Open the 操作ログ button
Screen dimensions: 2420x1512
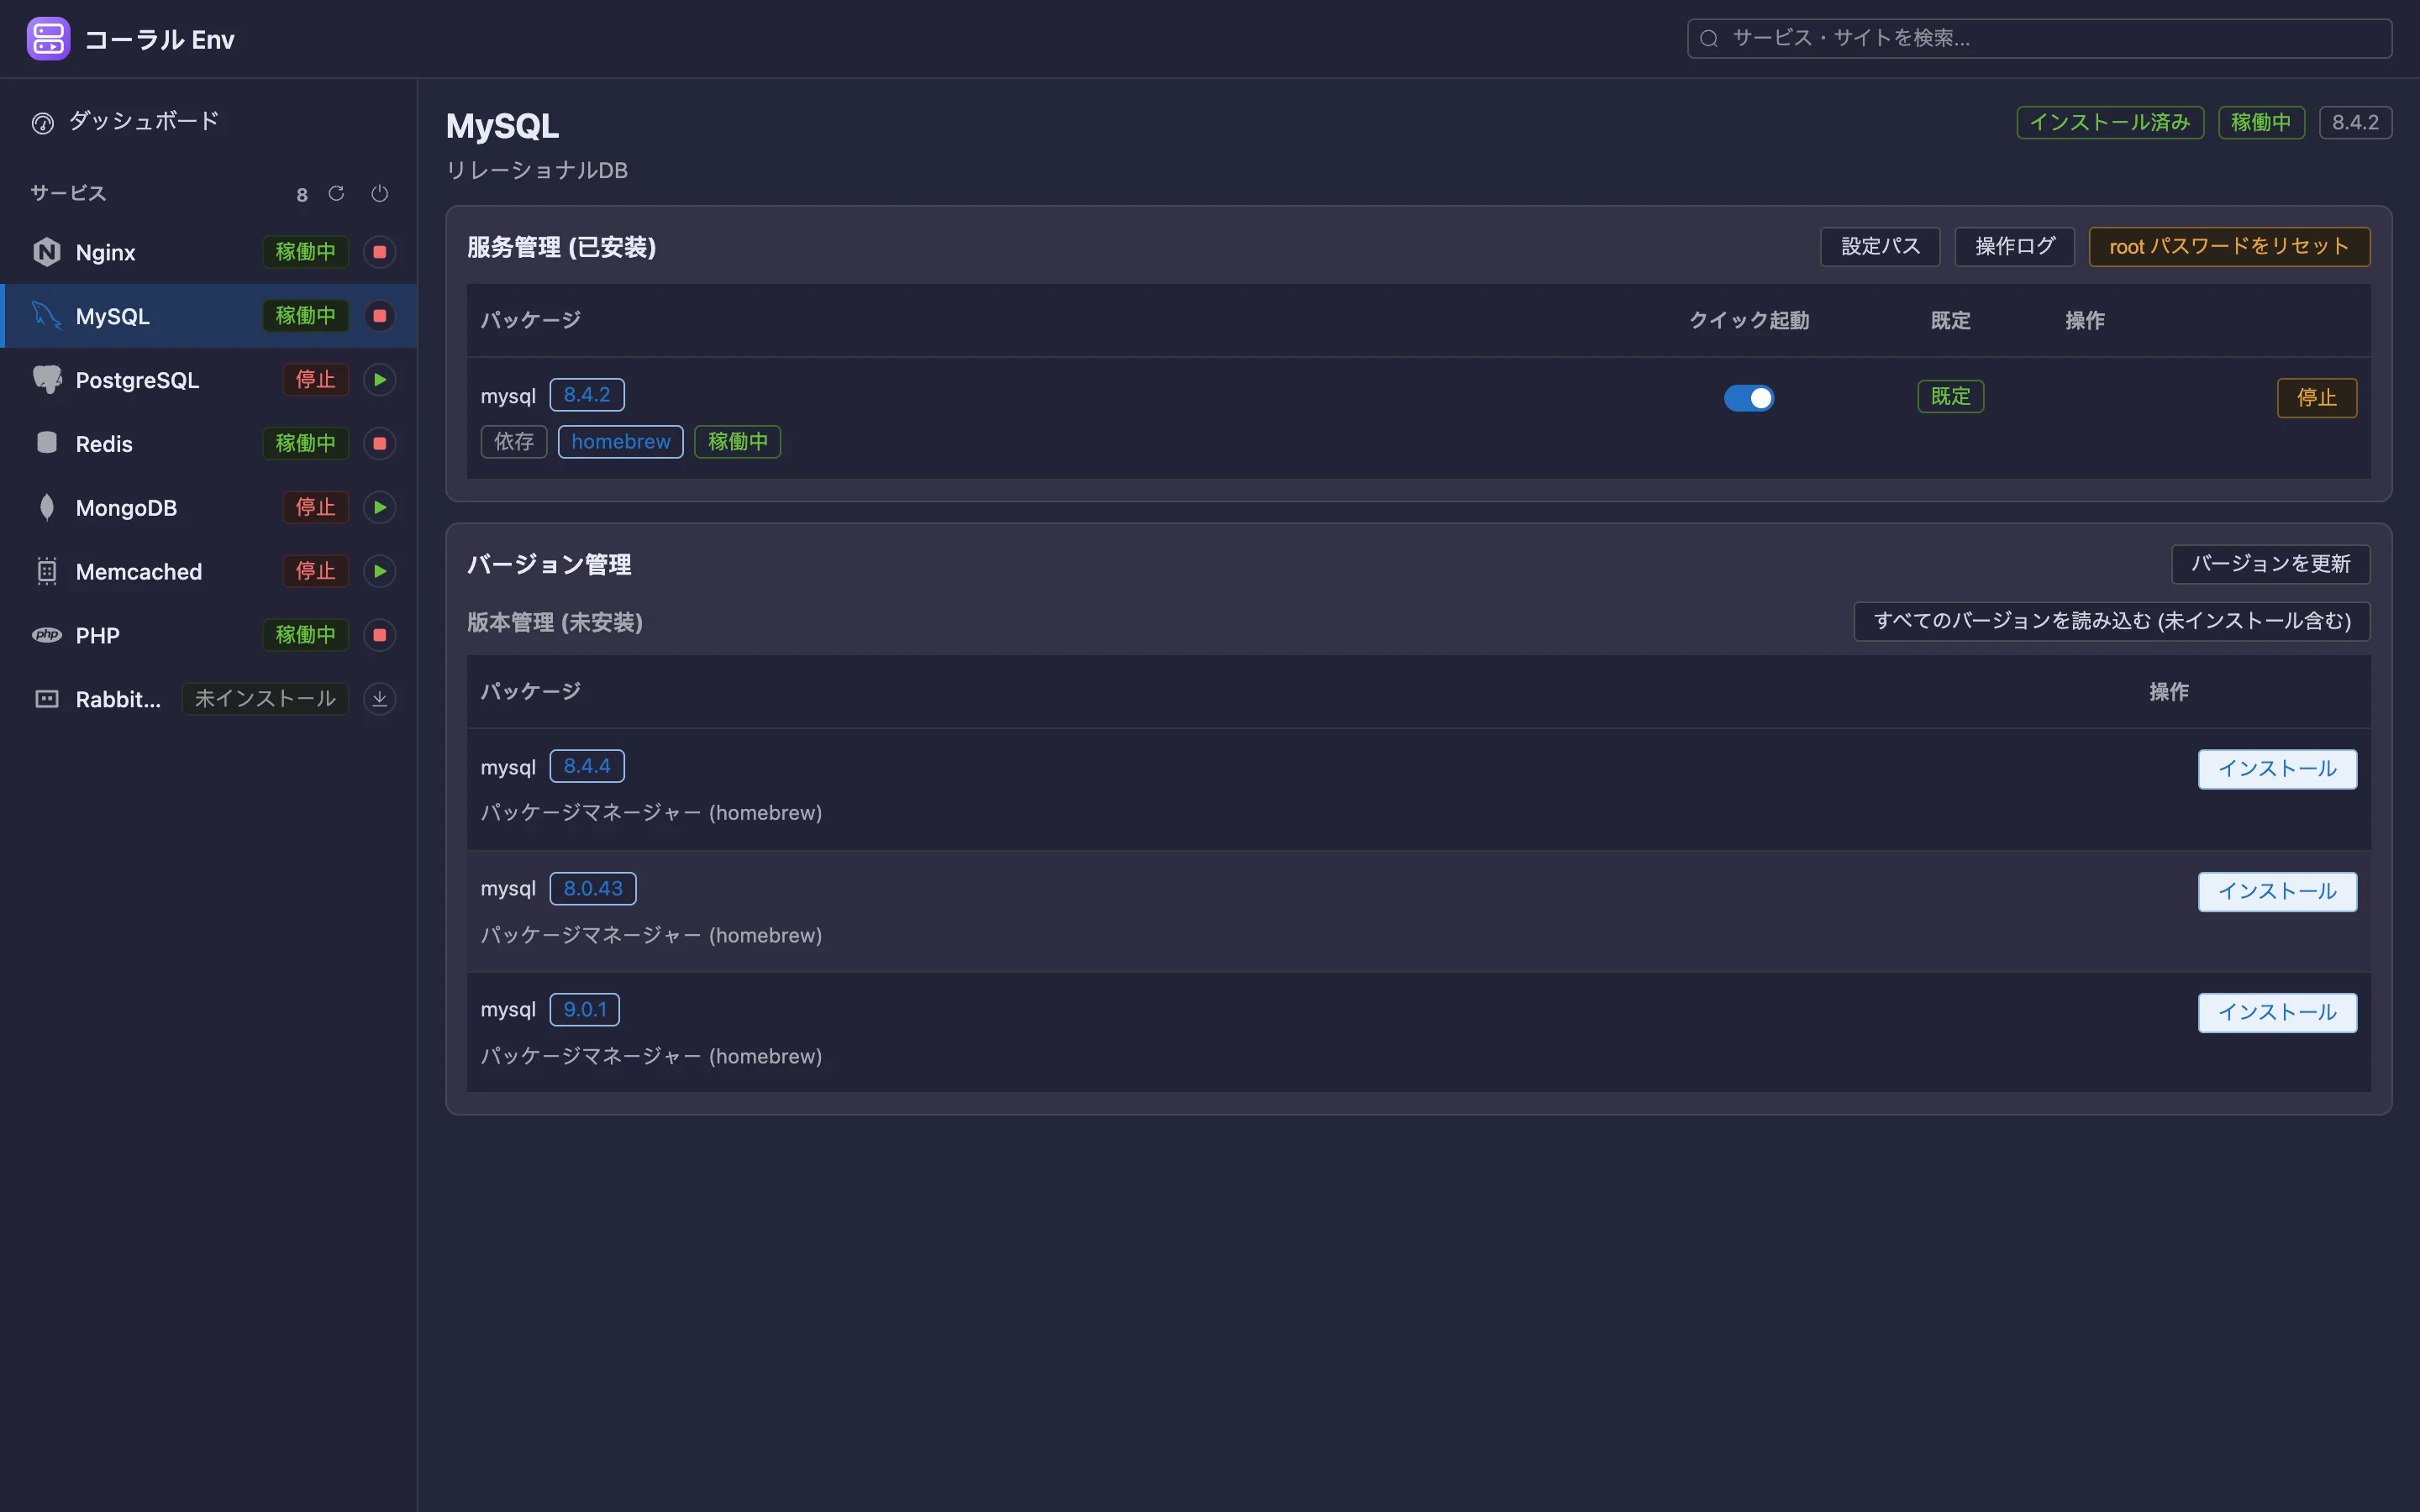pos(2014,247)
